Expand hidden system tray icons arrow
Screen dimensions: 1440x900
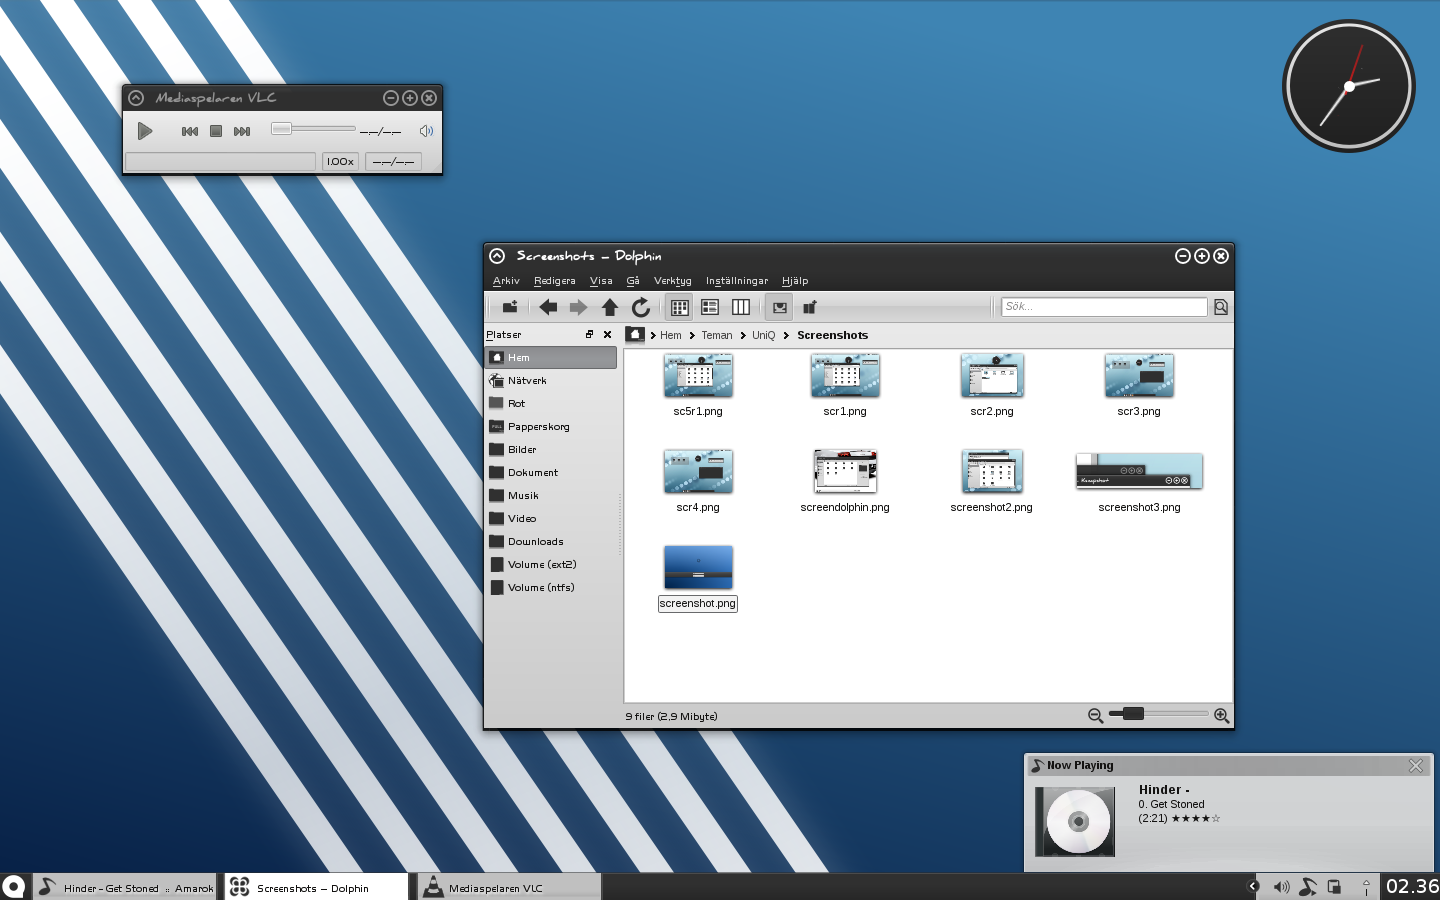1252,886
